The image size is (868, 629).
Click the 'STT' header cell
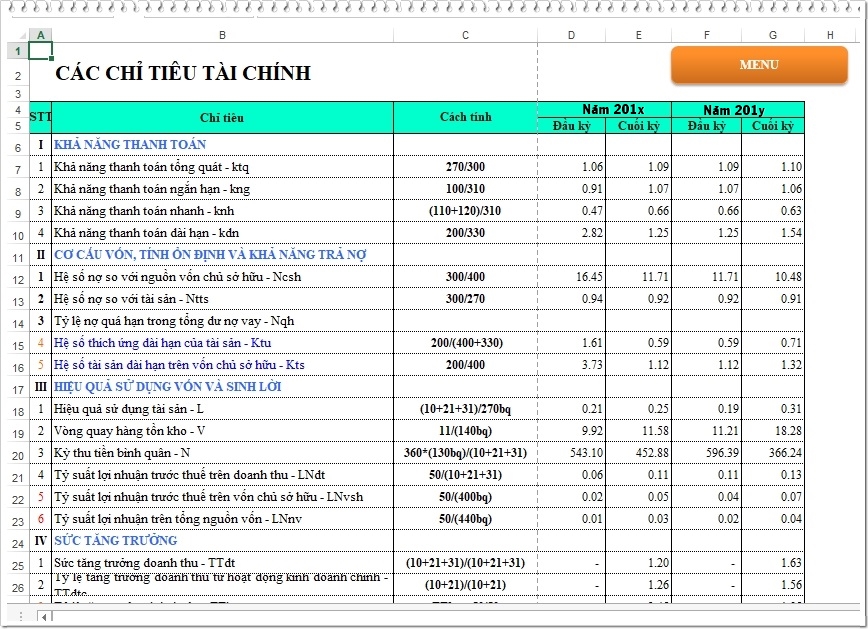40,117
